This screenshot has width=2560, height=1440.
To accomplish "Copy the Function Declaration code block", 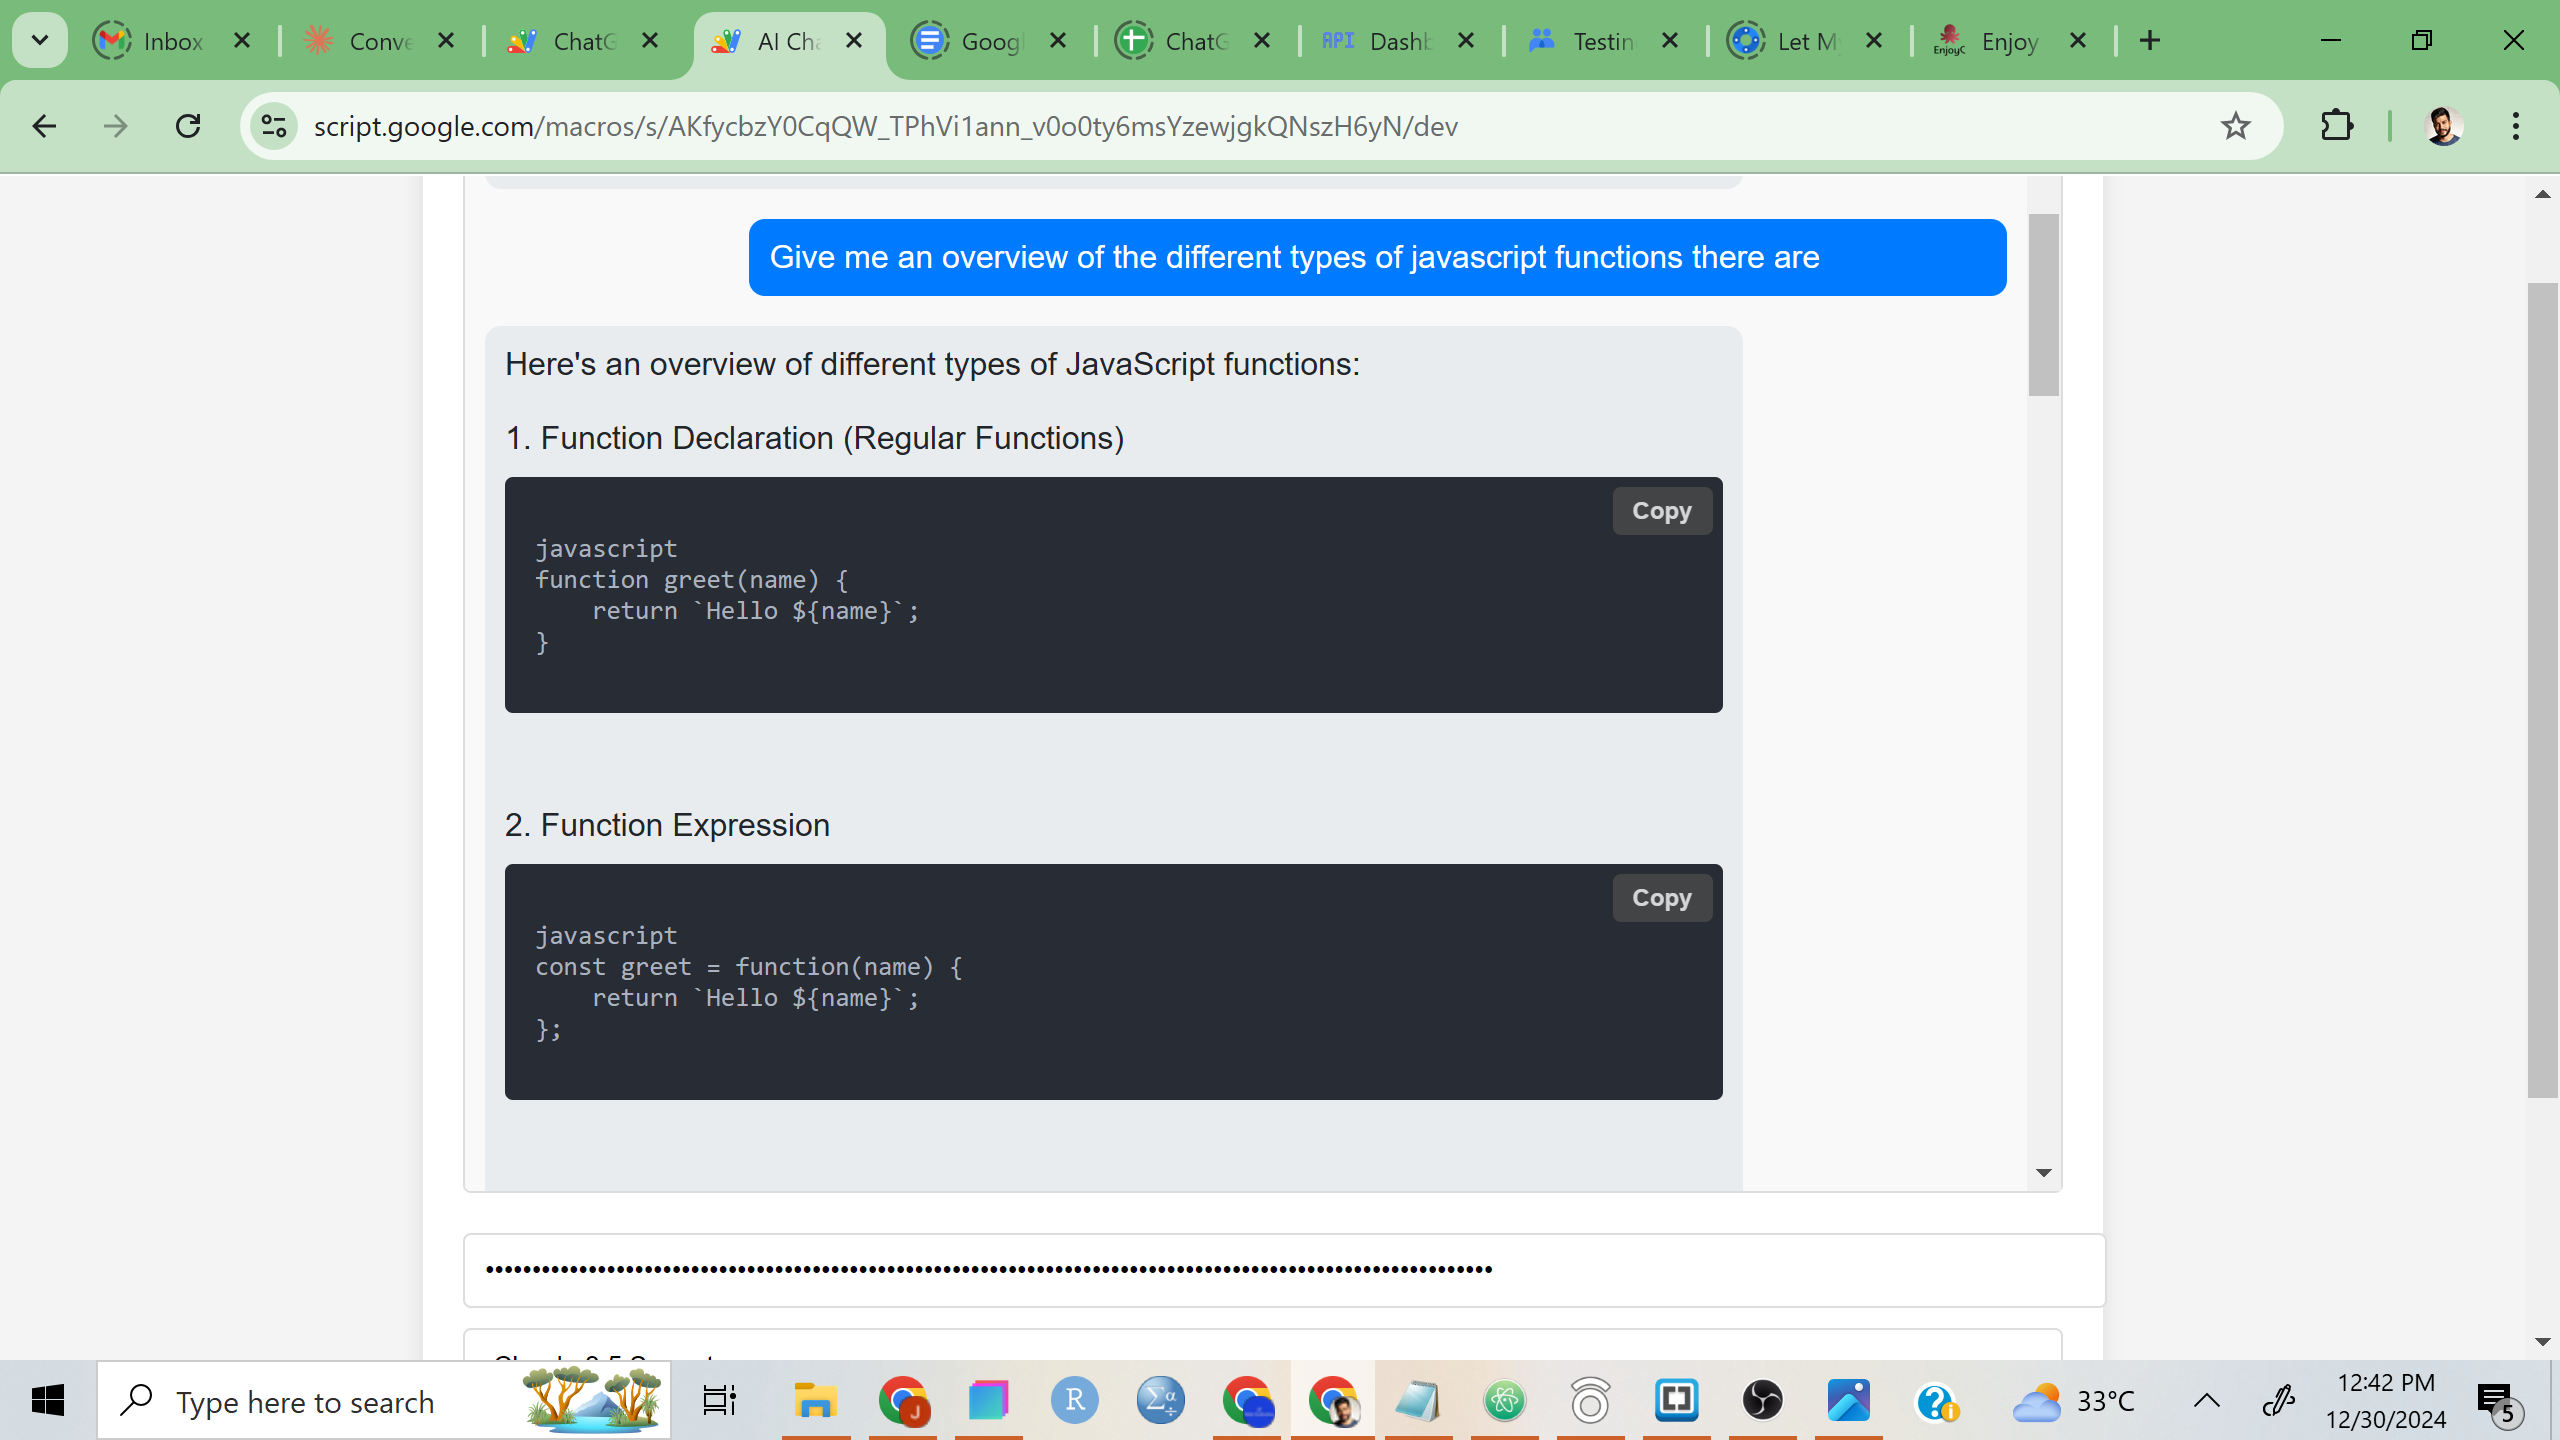I will tap(1661, 511).
